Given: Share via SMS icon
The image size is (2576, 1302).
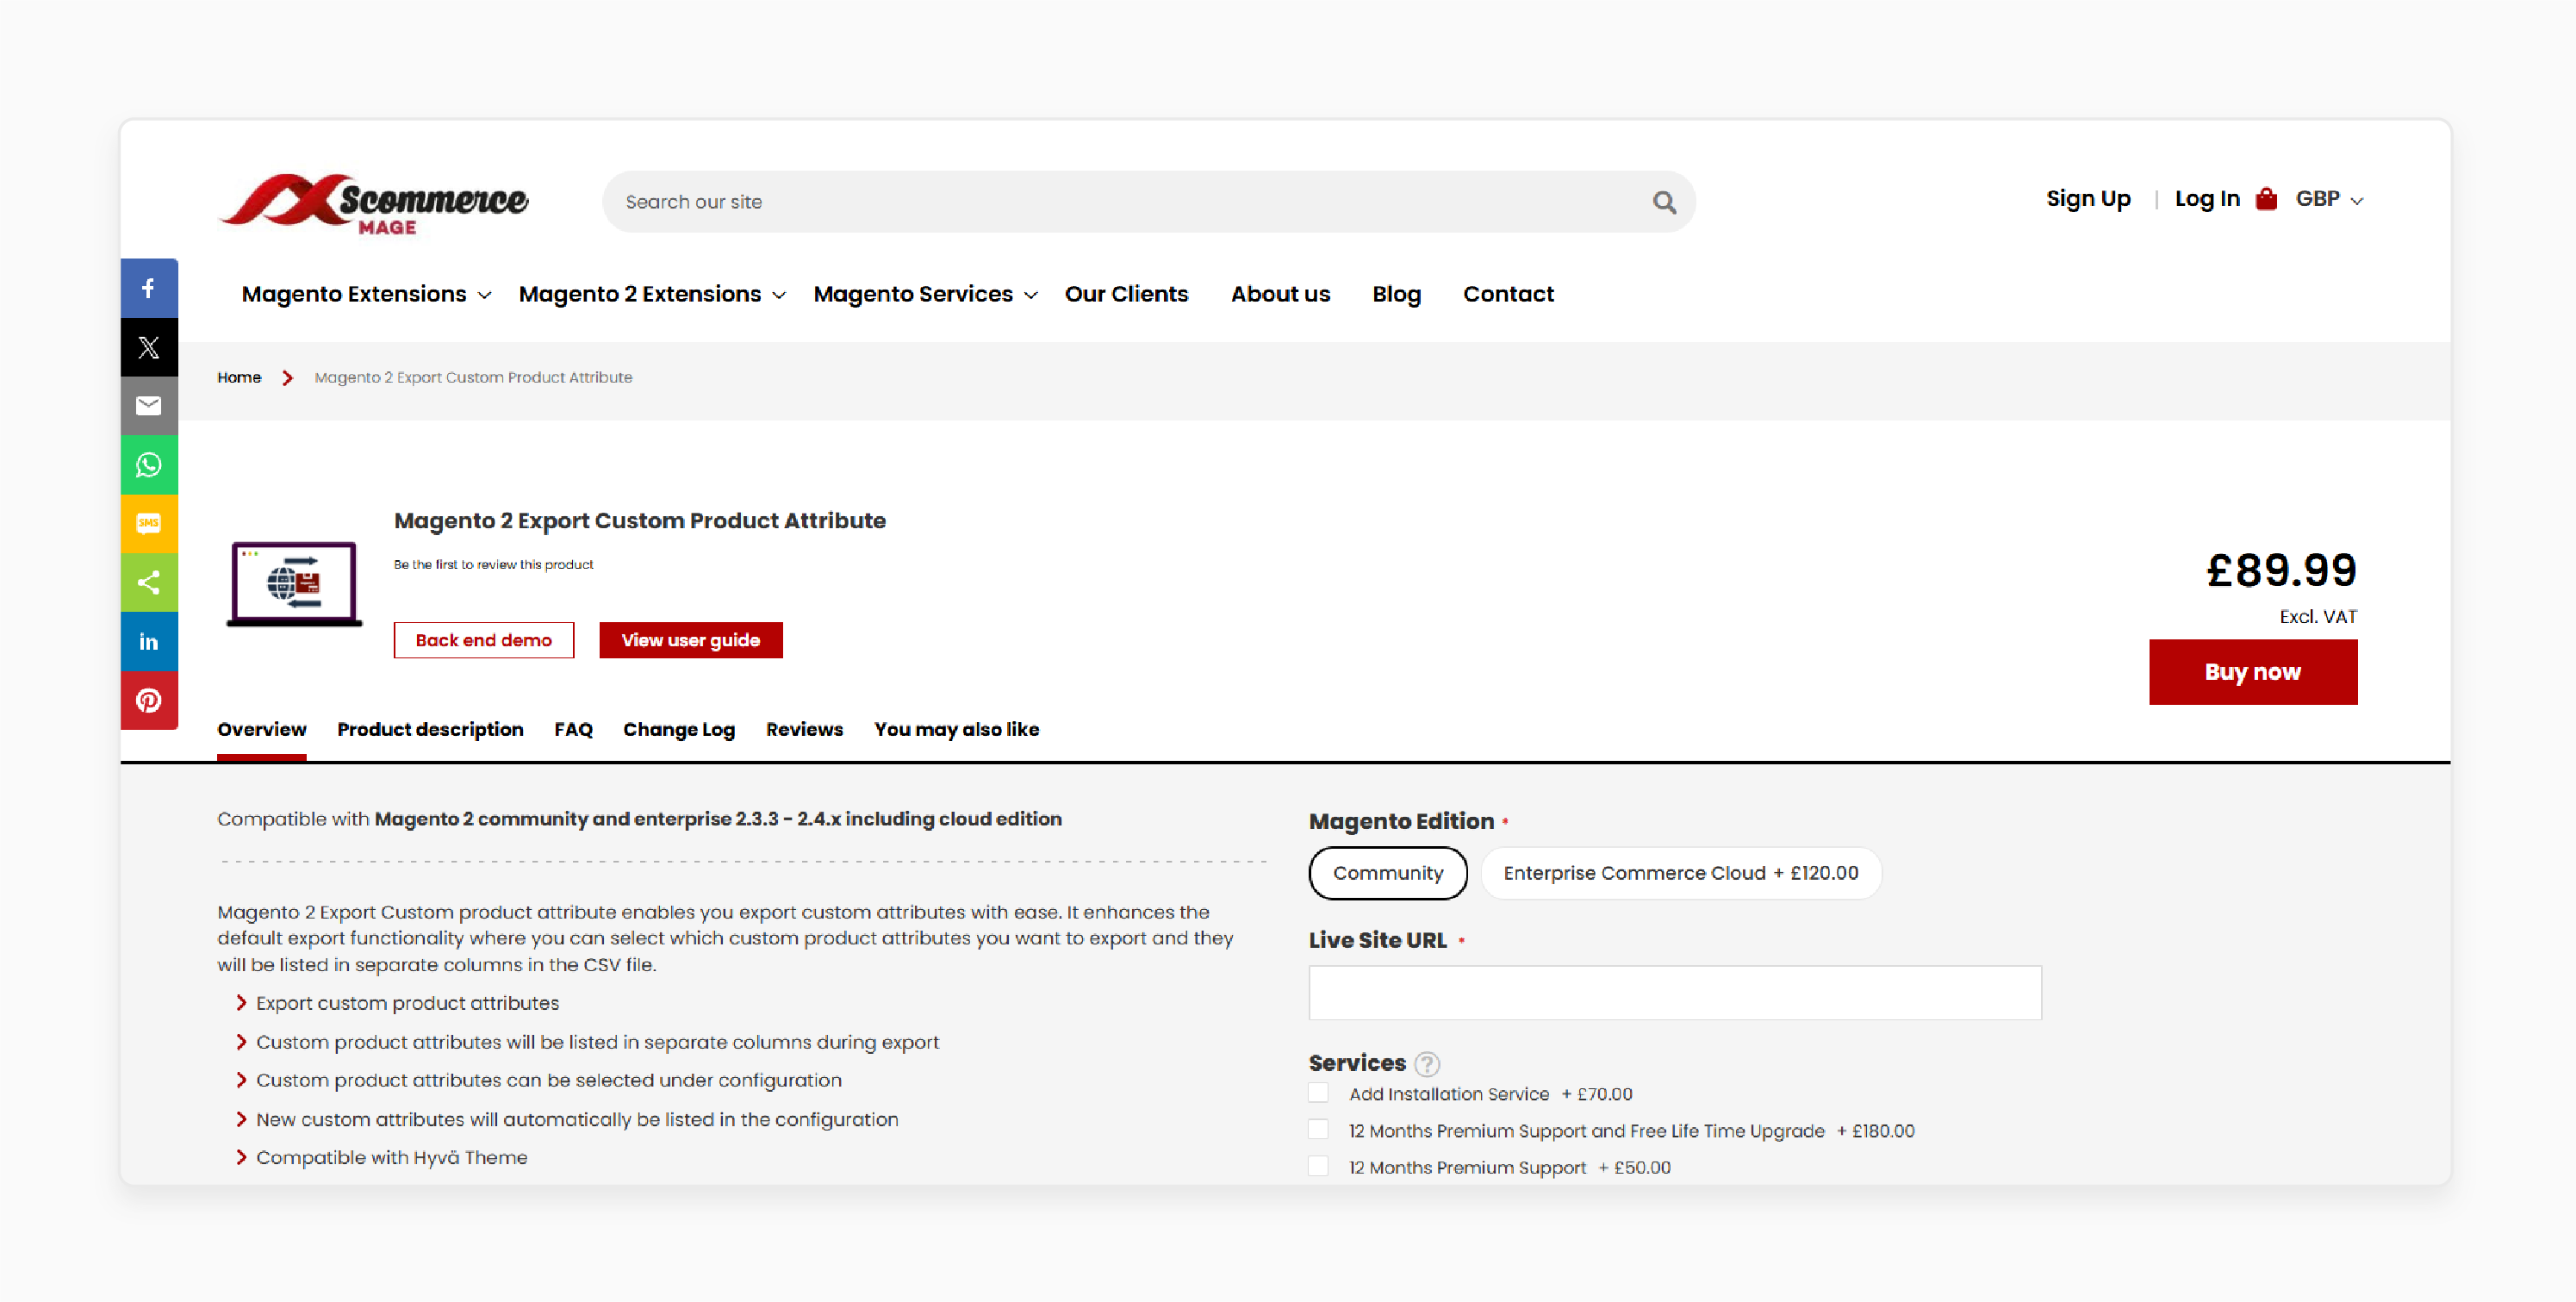Looking at the screenshot, I should [149, 524].
